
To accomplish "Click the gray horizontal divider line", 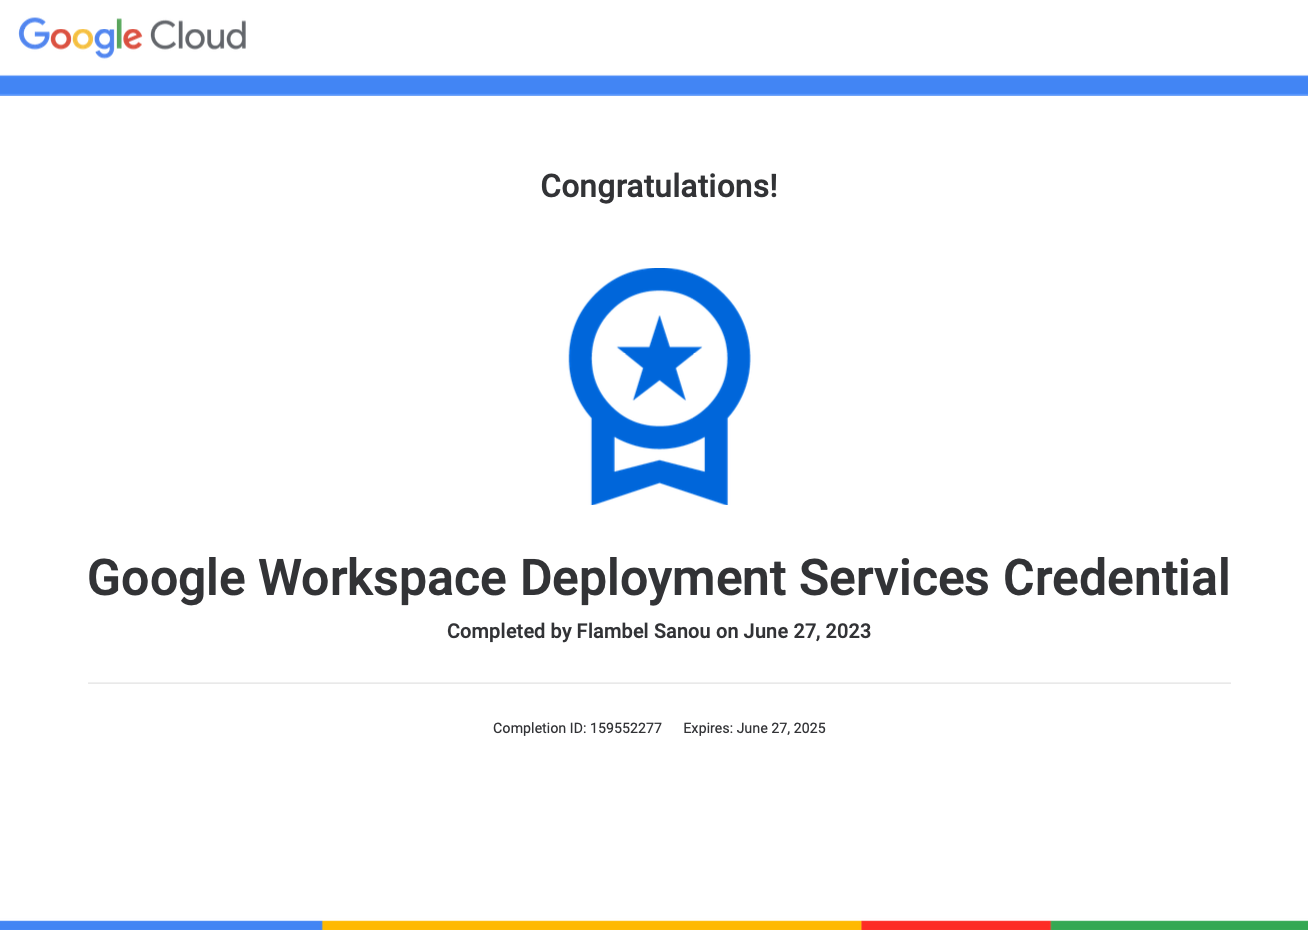I will 659,683.
